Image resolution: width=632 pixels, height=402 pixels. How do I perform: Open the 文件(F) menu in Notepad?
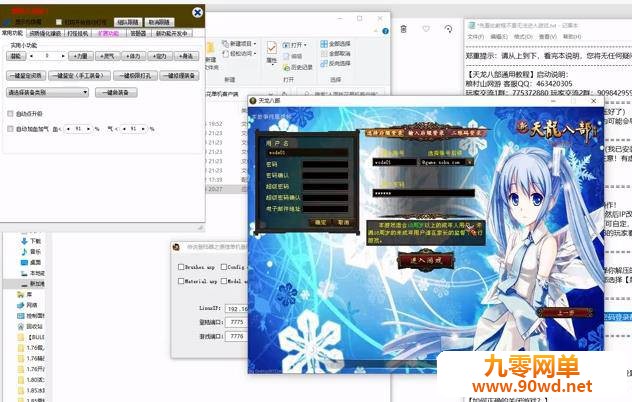pos(475,37)
